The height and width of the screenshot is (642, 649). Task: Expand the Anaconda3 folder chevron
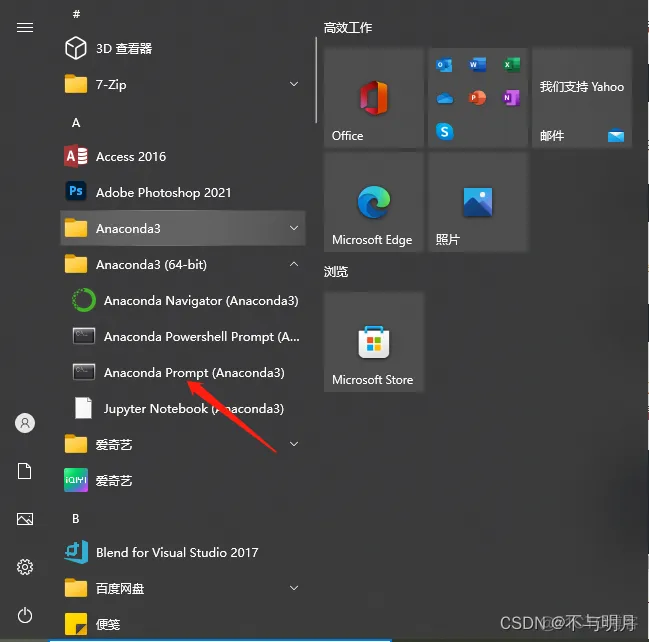pyautogui.click(x=294, y=228)
